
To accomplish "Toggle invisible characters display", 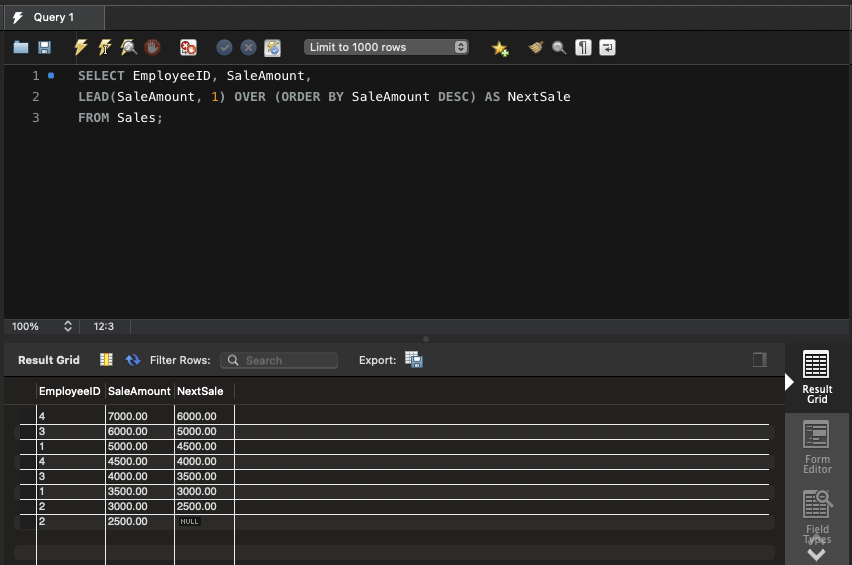I will point(583,47).
